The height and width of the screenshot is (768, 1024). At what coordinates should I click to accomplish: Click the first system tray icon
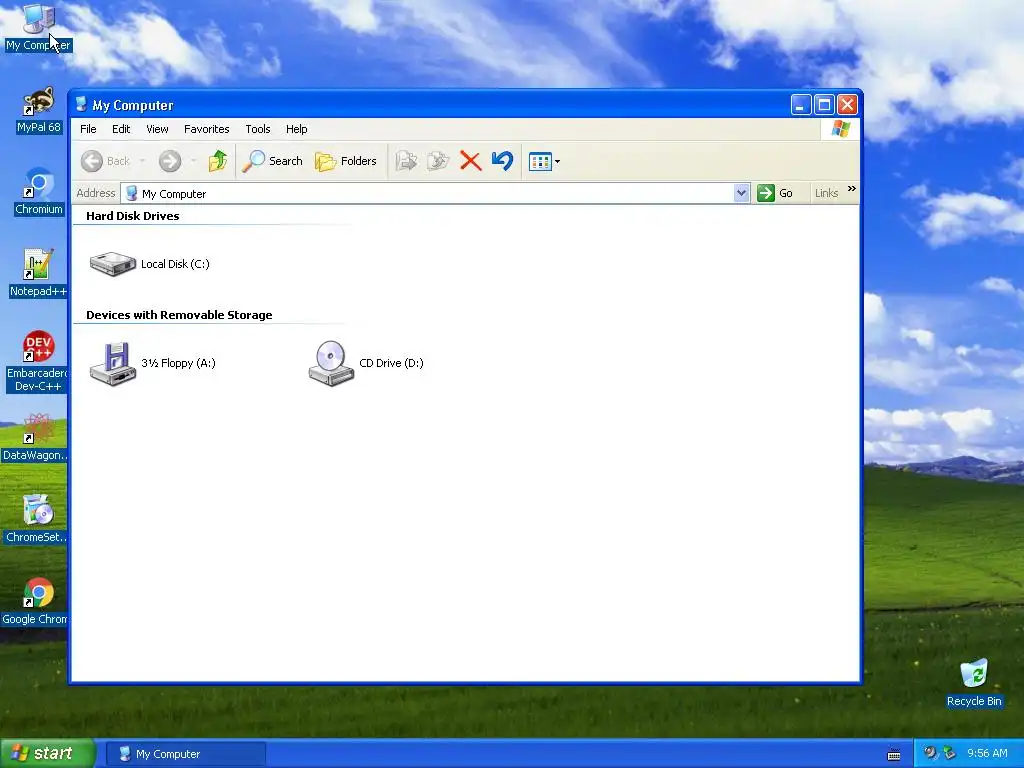930,753
